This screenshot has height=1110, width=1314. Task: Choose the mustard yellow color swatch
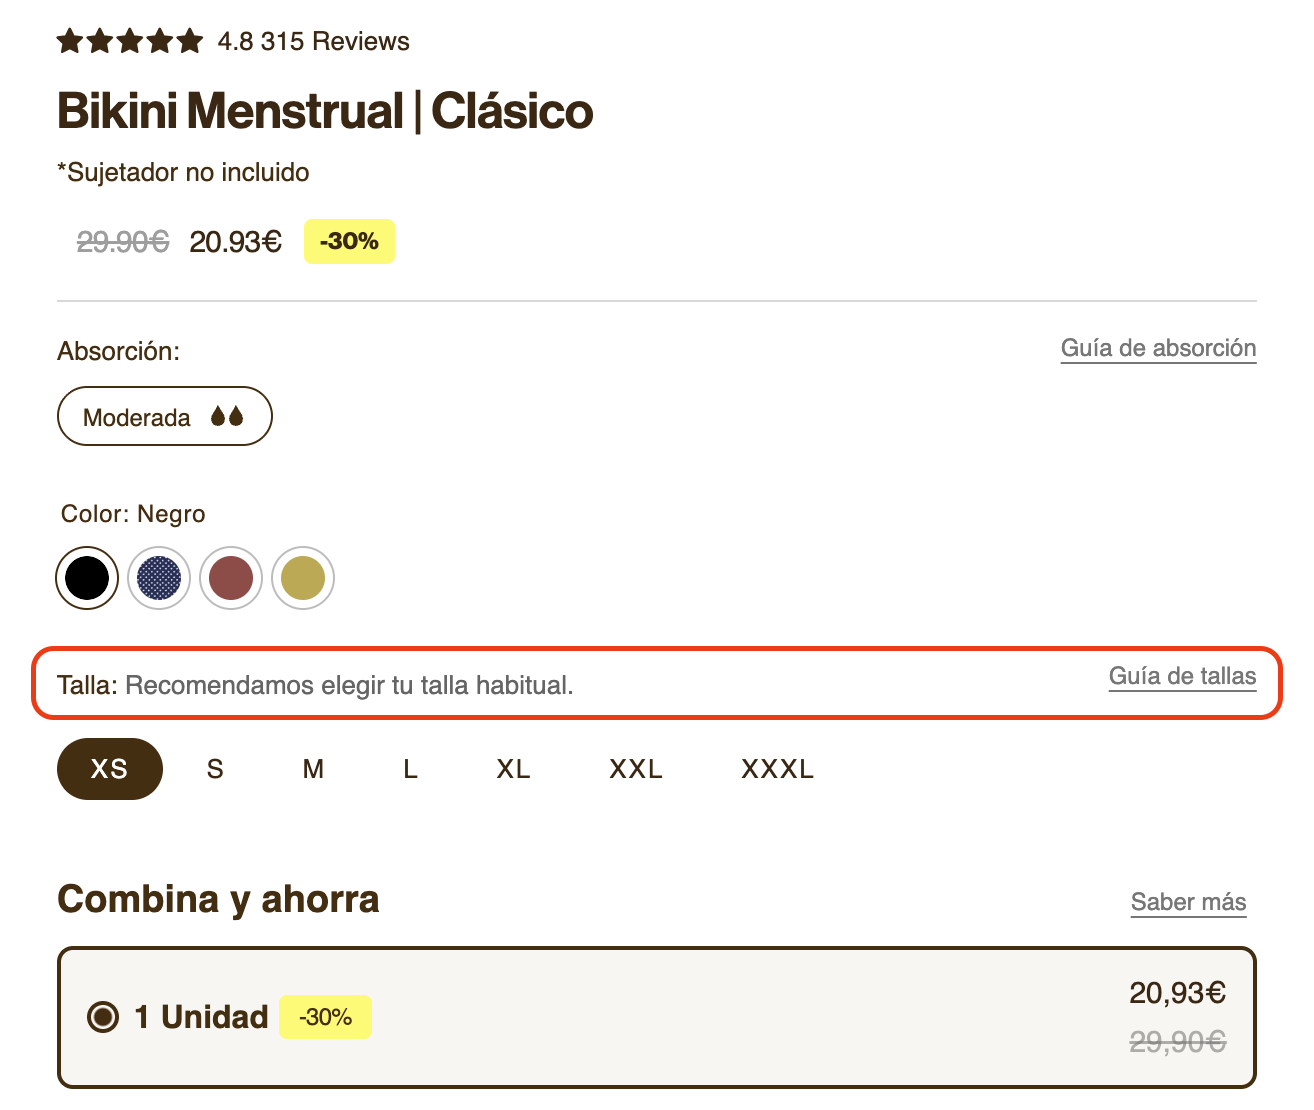point(303,578)
